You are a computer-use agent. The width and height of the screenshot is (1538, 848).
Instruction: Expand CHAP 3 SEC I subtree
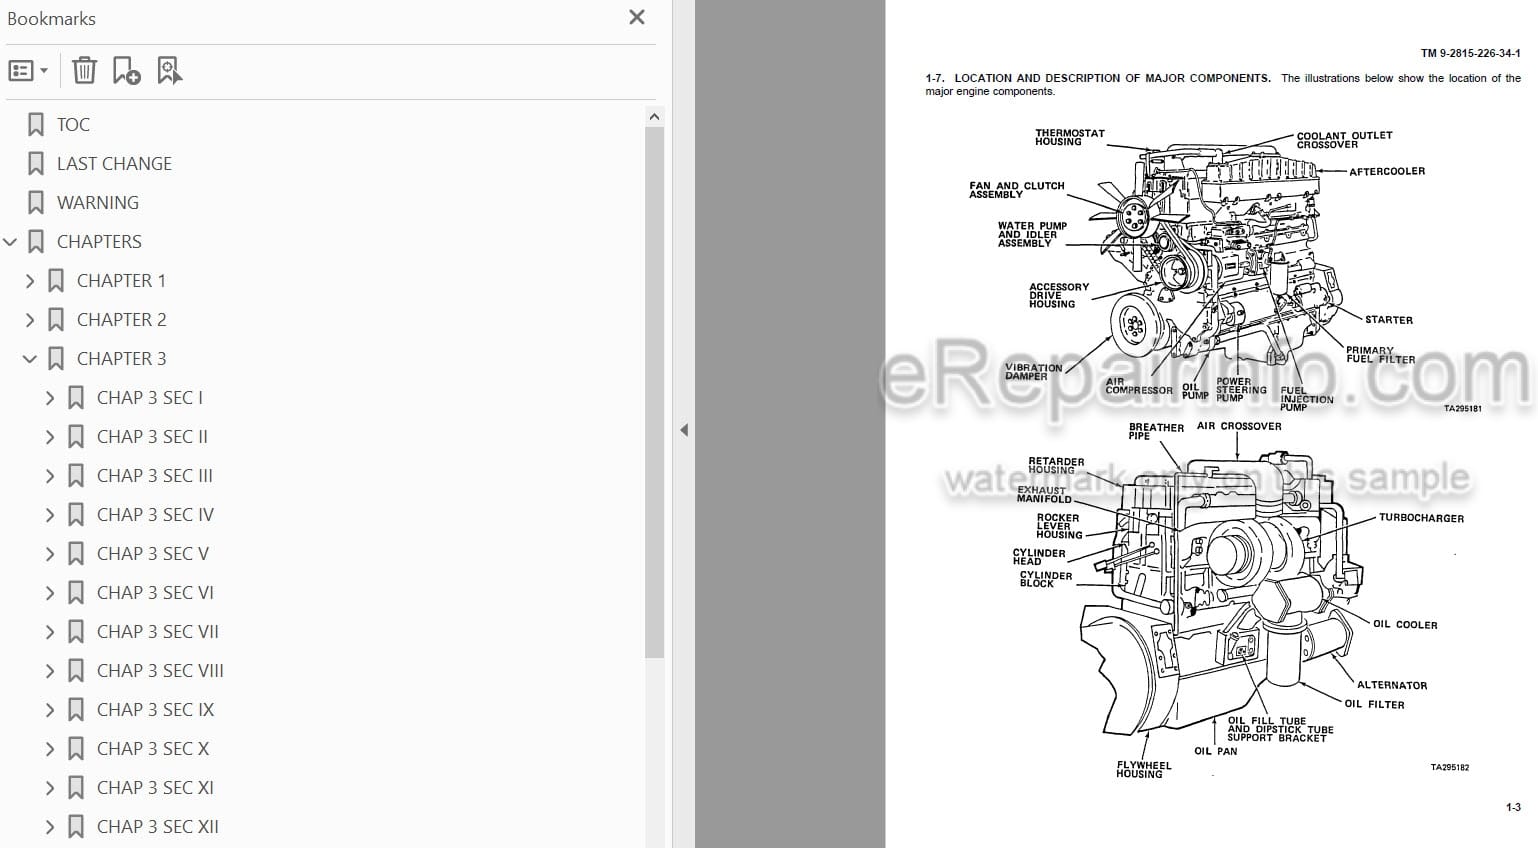click(50, 398)
